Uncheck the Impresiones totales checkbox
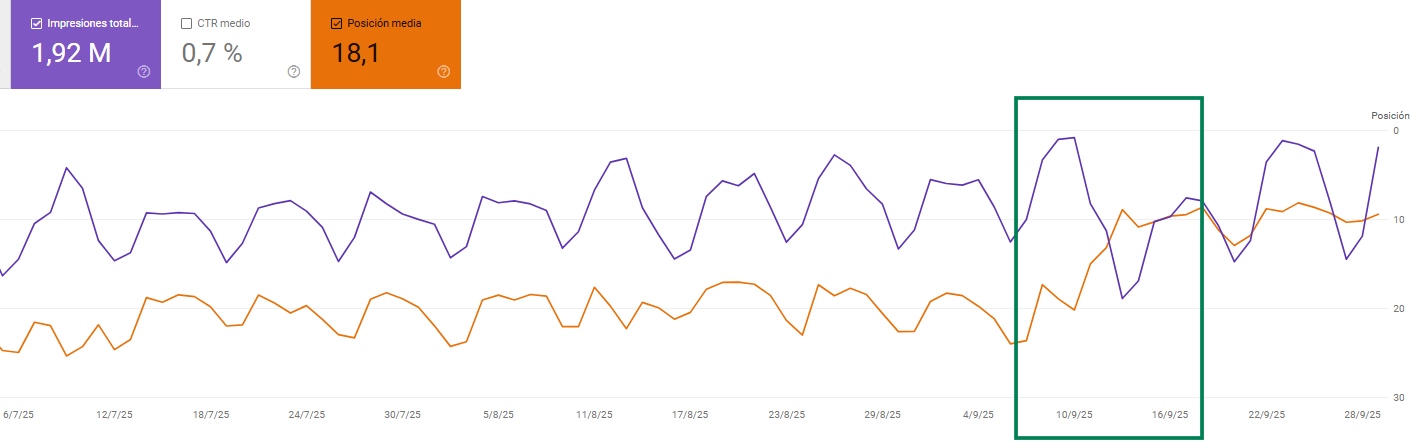 (x=37, y=23)
